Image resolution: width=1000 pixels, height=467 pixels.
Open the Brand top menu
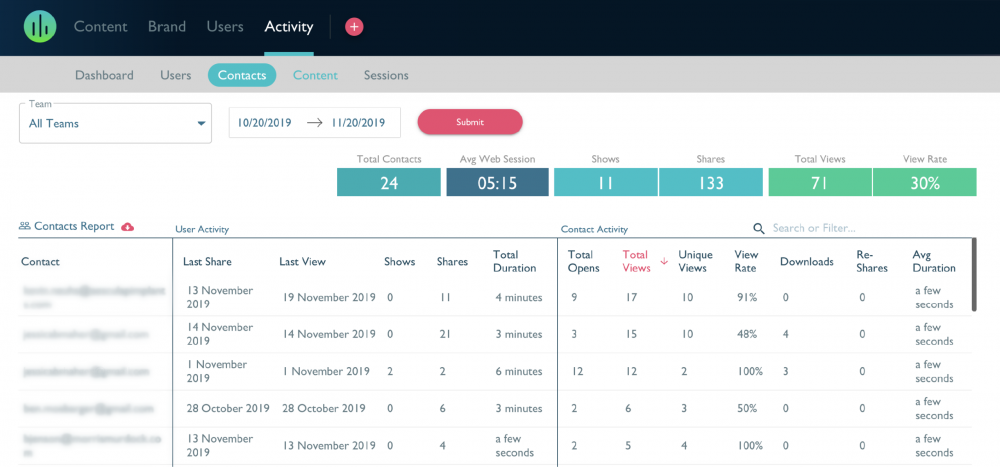[x=167, y=27]
